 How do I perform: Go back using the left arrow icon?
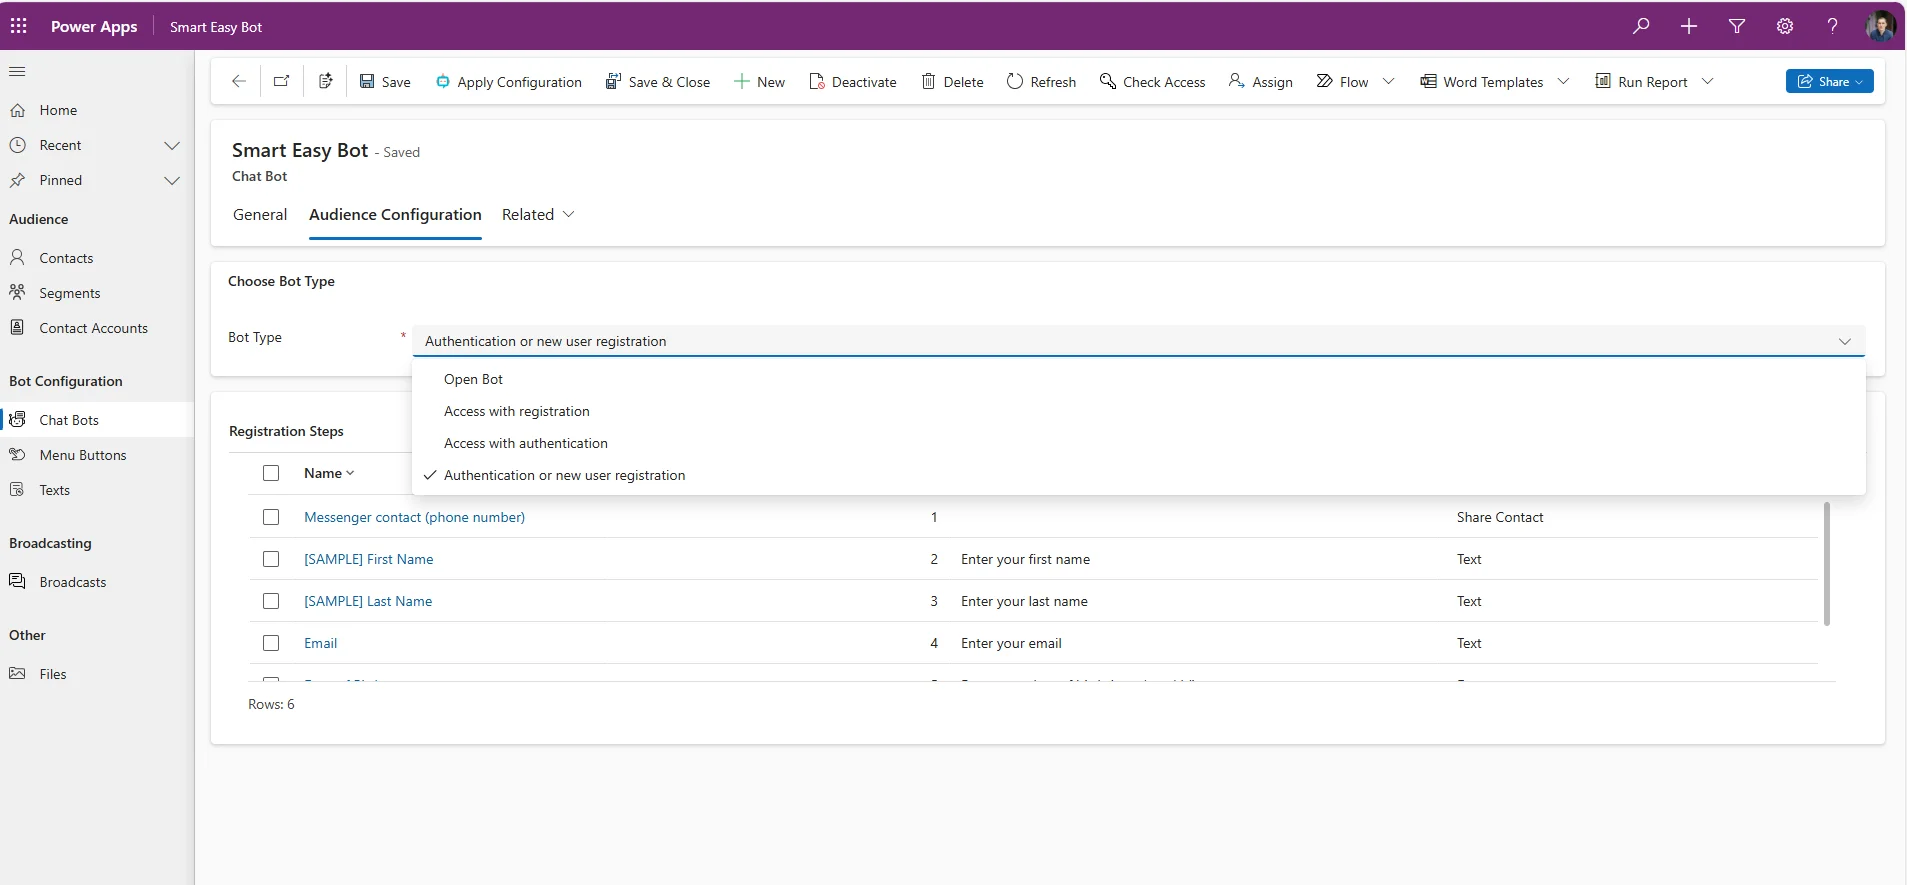238,81
